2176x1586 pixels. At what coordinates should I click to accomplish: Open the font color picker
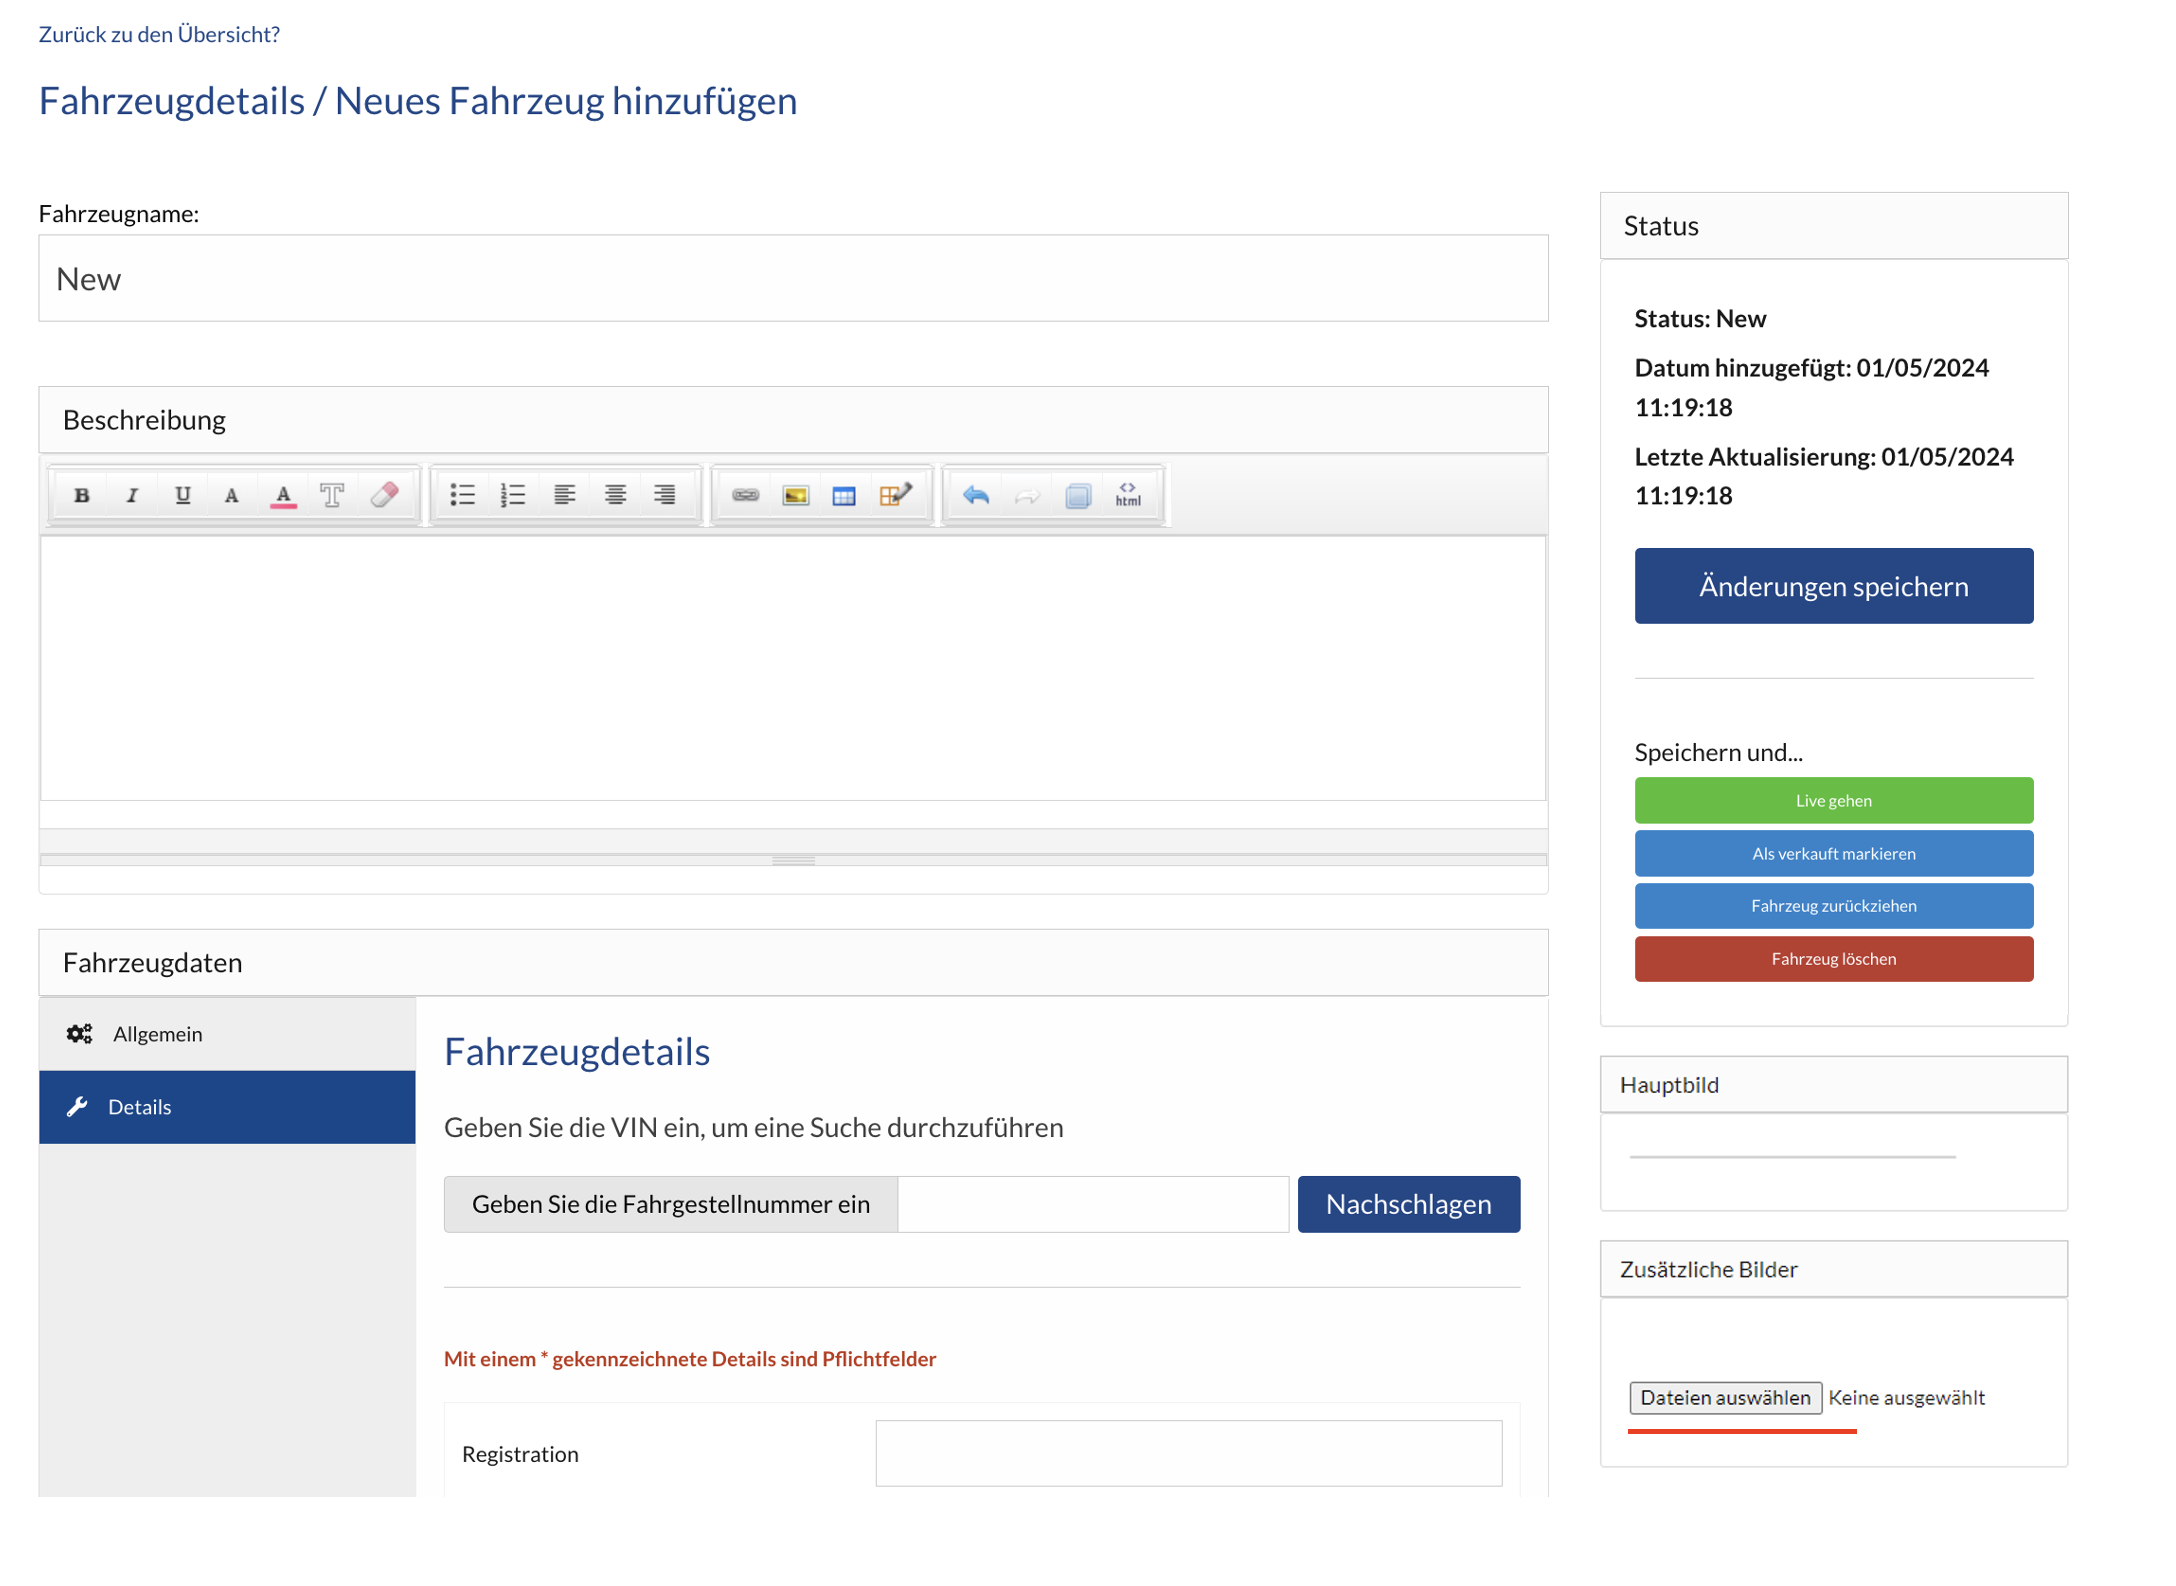[x=283, y=495]
